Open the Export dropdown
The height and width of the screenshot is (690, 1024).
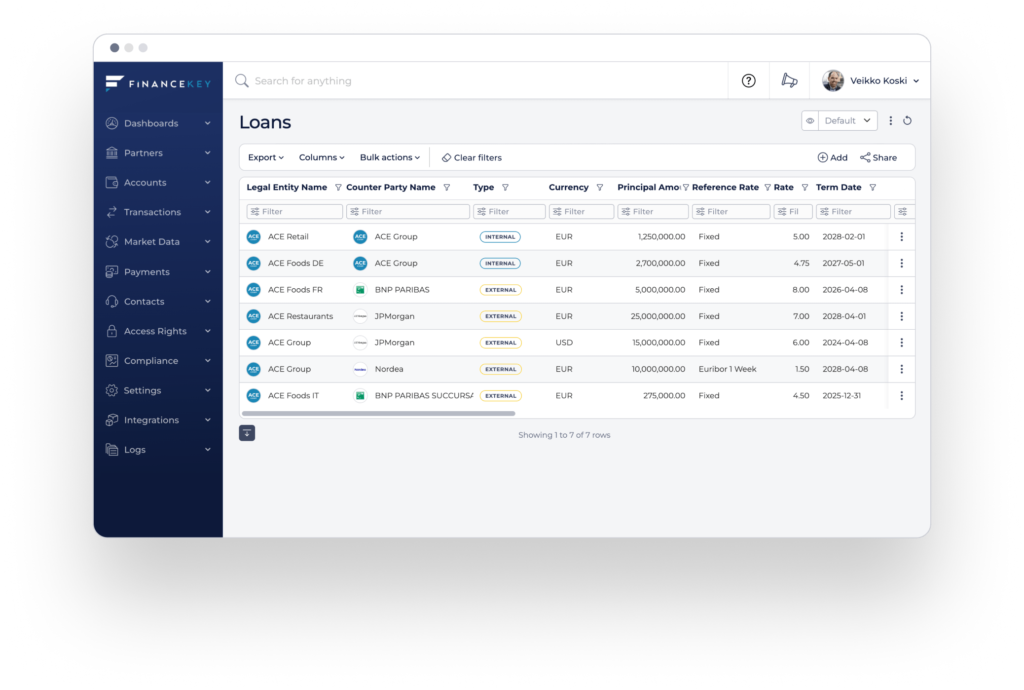[265, 157]
